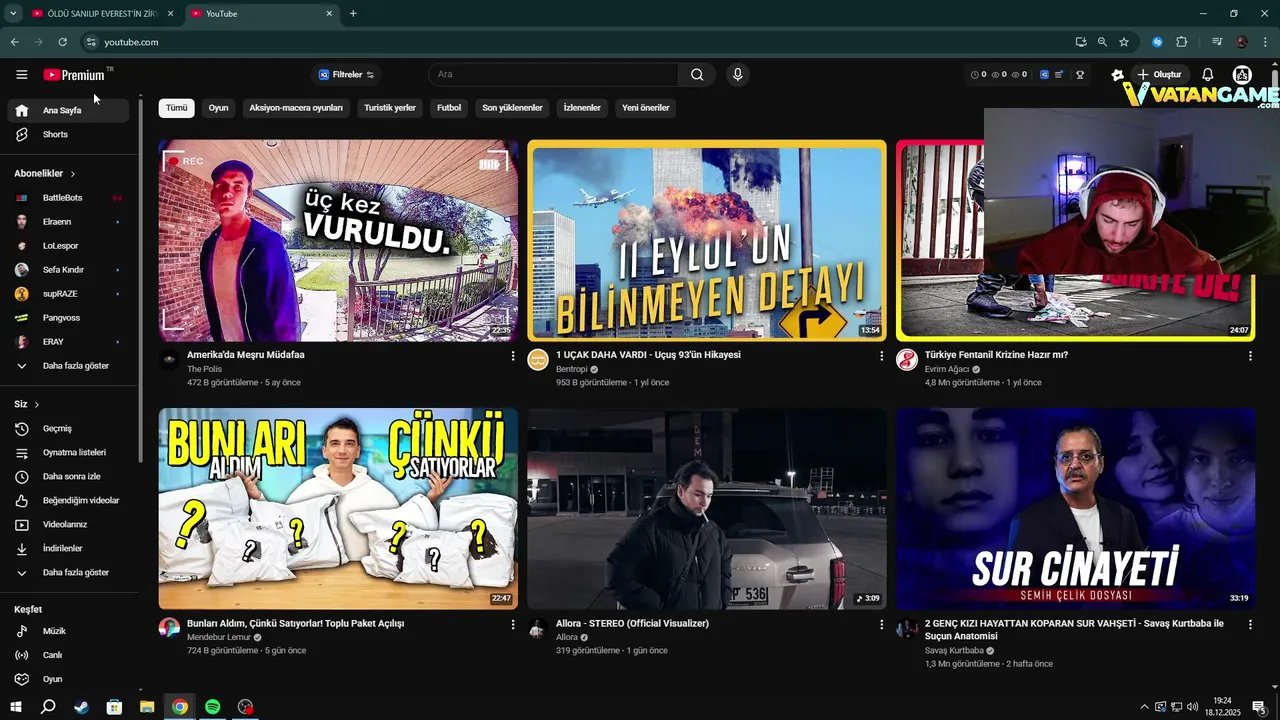Screen dimensions: 1280x720
Task: Open Beğendiğim videolar
Action: pos(68,501)
